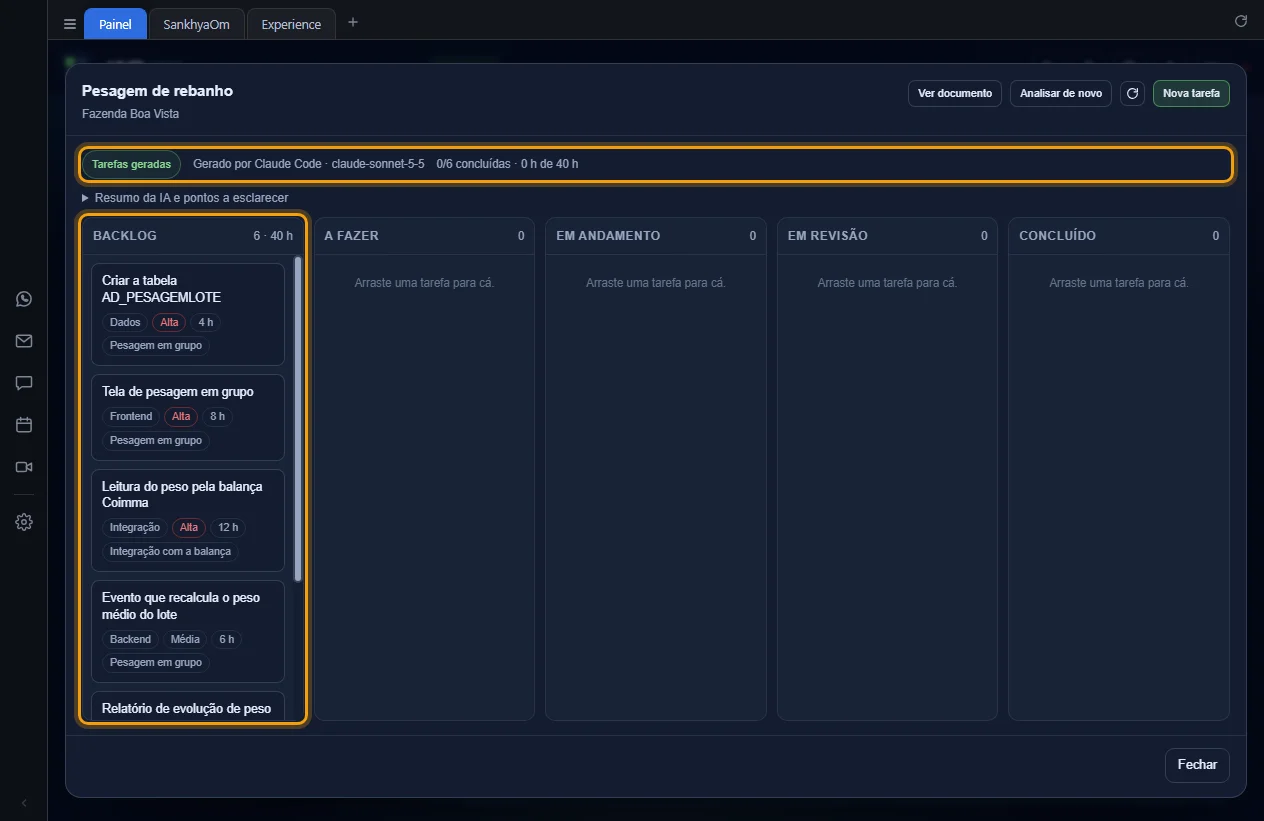Open the Criar a tabela AD_PESAGEMLOTE card
This screenshot has height=821, width=1264.
(188, 314)
